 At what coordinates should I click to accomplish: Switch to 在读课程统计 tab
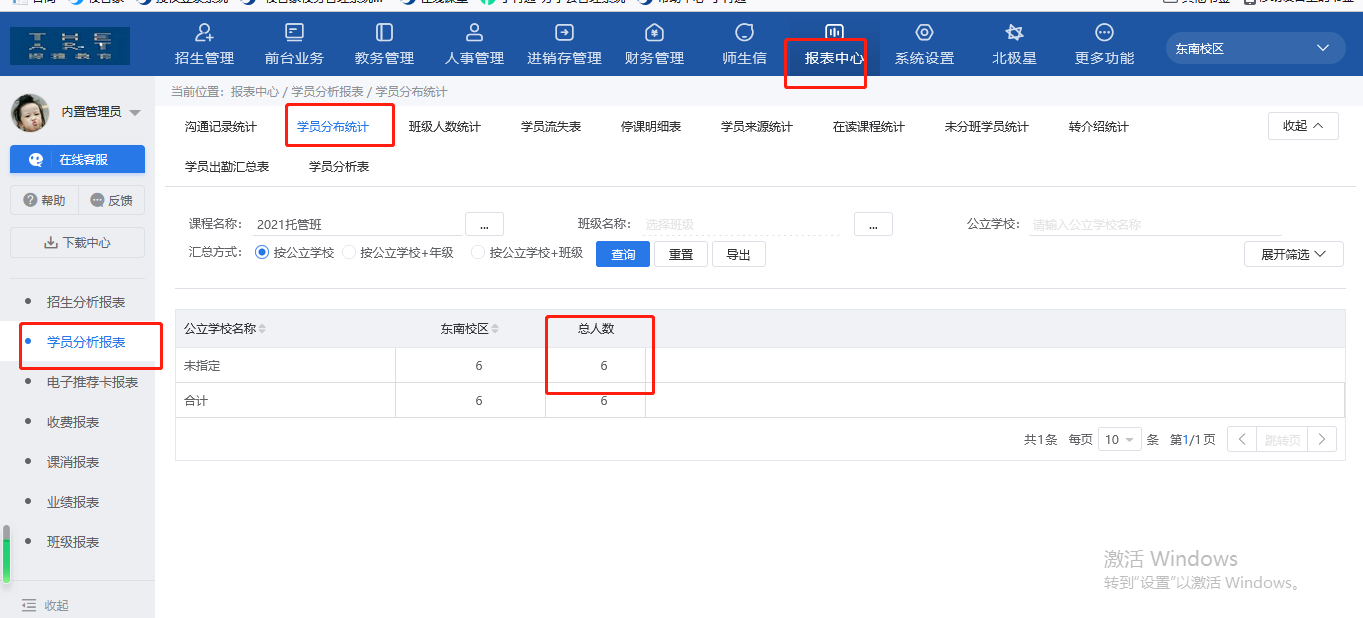tap(869, 127)
